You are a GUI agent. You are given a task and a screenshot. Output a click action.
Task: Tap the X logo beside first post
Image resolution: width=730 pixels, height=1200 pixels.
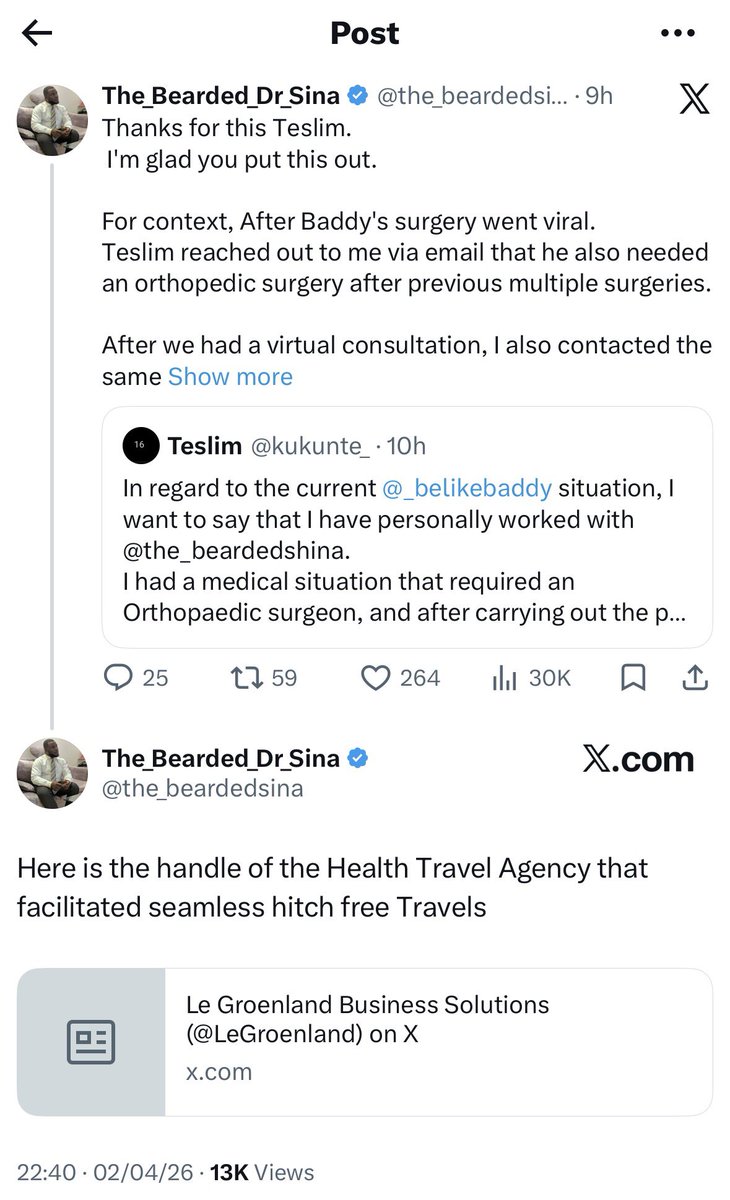693,100
